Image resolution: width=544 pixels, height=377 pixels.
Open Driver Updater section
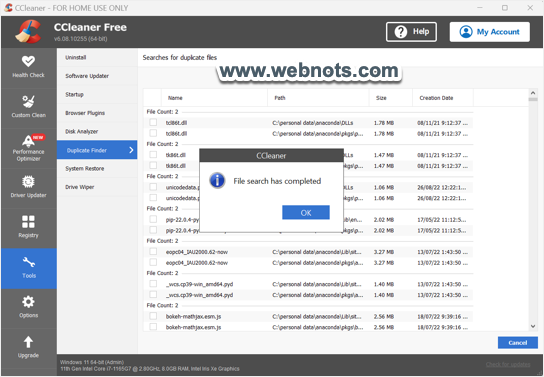(x=28, y=188)
